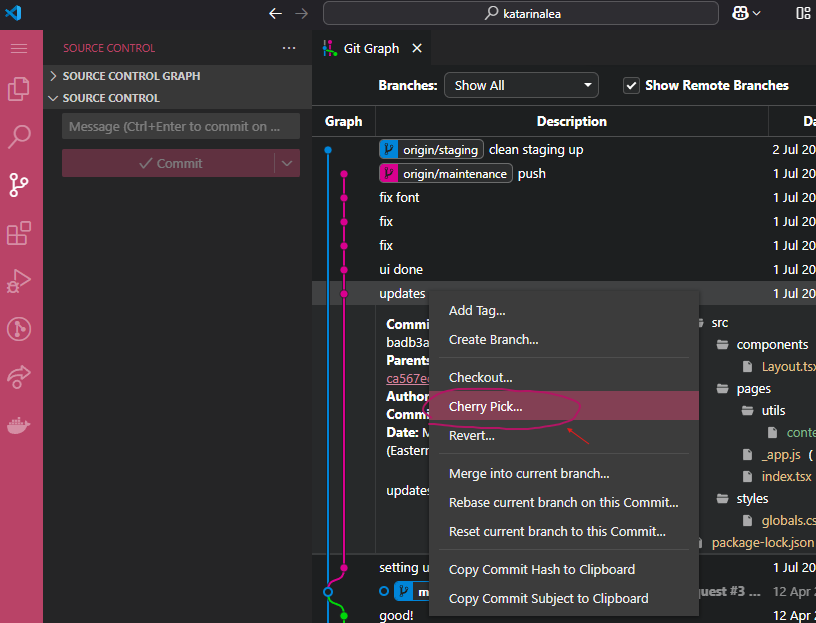
Task: Select Copy Commit Subject to Clipboard
Action: point(564,599)
